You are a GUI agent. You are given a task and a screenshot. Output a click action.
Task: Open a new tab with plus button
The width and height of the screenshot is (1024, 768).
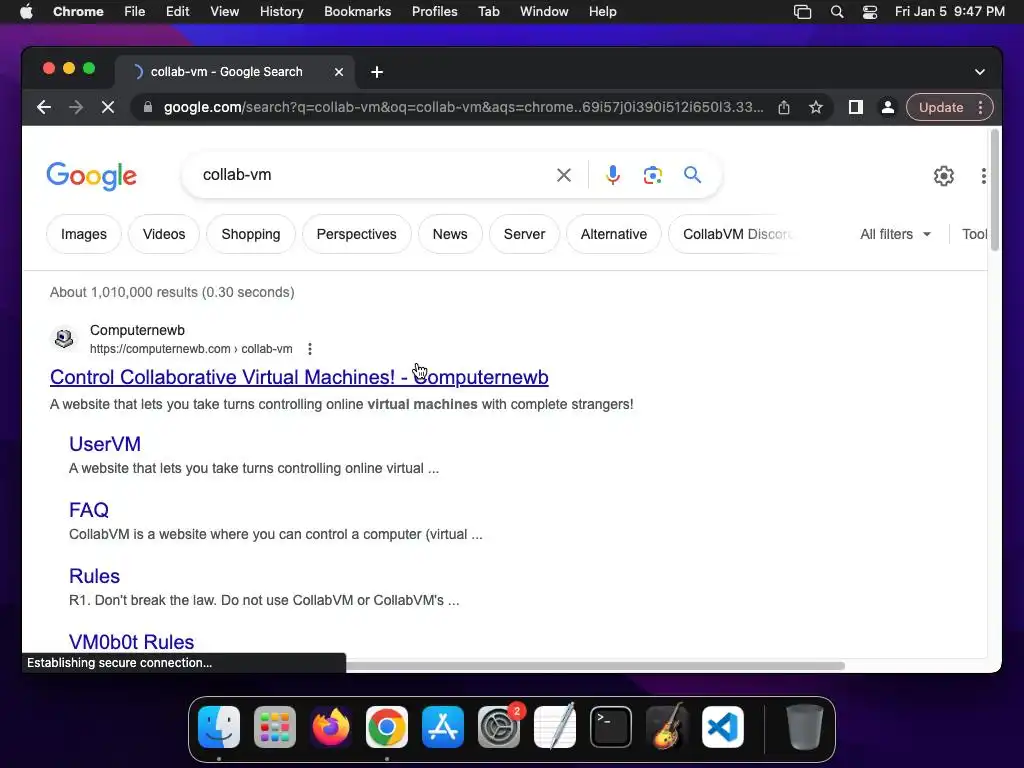pos(377,72)
